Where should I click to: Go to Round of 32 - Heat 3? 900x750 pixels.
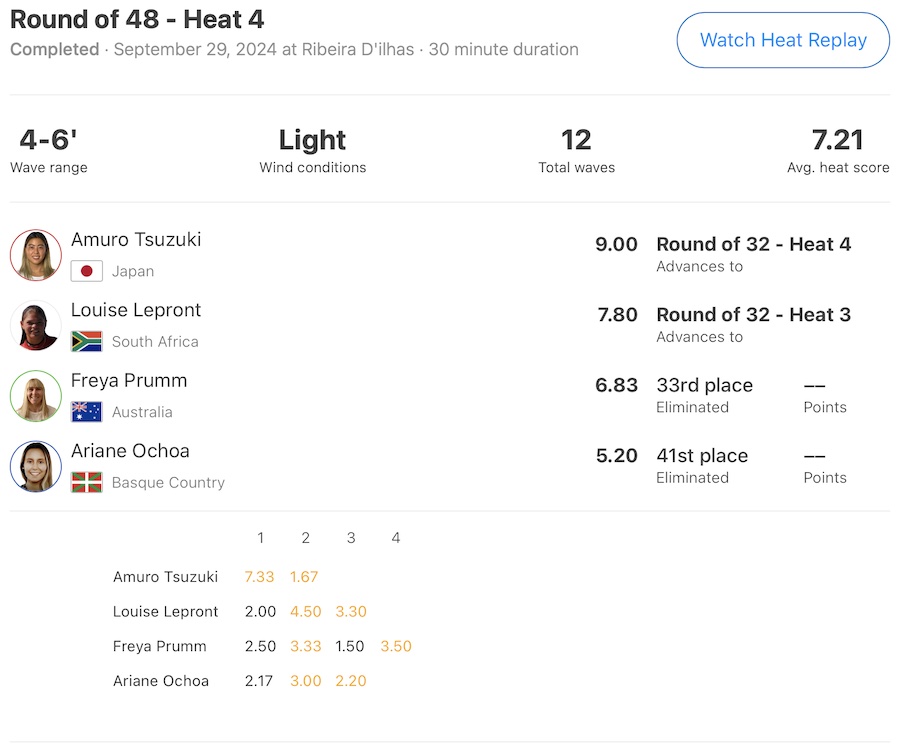coord(753,315)
